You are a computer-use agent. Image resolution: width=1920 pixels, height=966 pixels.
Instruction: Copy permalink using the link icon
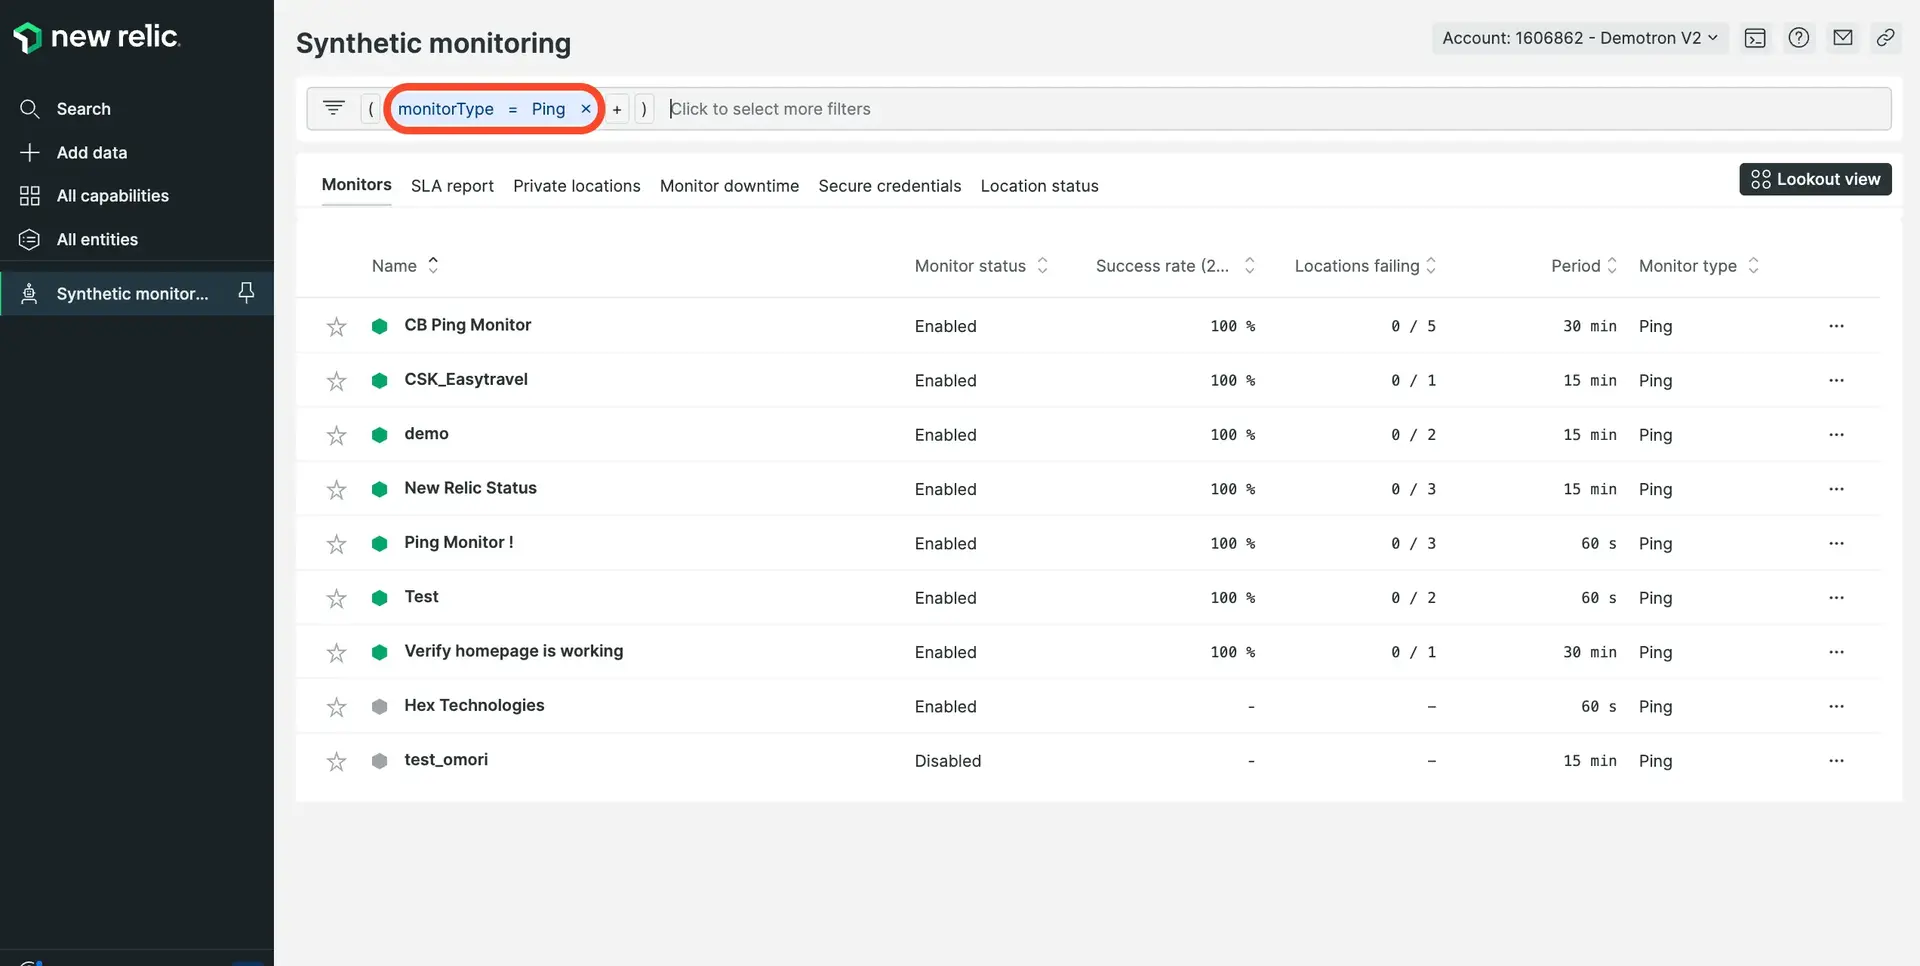[x=1885, y=38]
